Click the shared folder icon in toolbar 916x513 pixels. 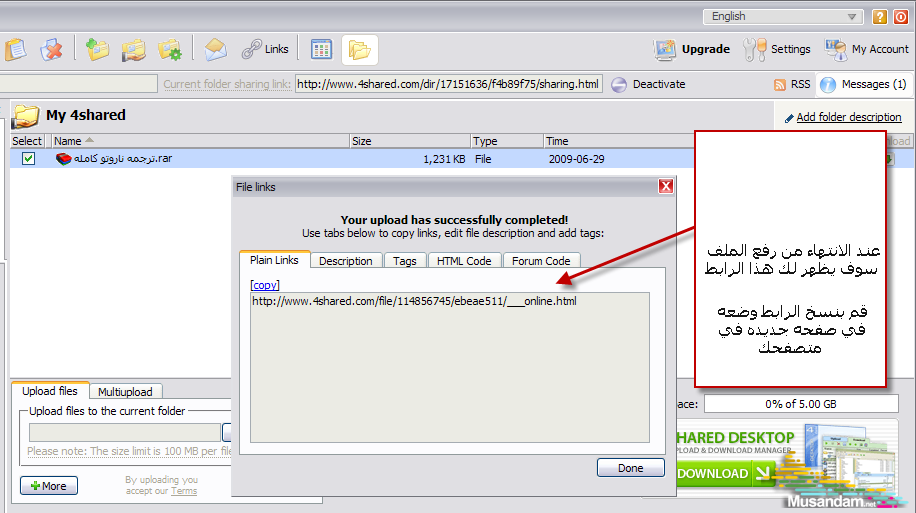coord(134,50)
